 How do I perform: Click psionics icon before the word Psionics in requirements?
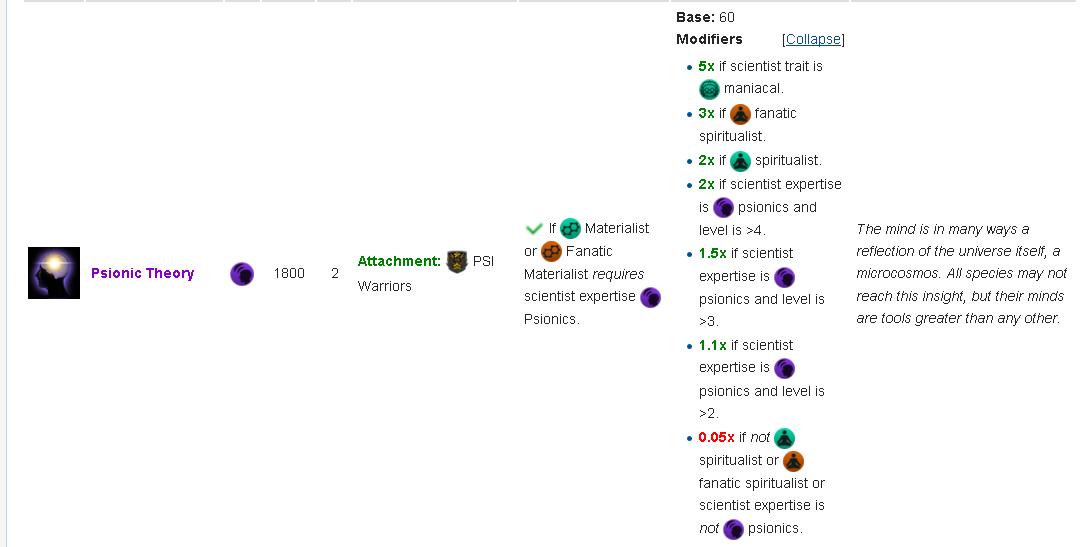(x=650, y=297)
